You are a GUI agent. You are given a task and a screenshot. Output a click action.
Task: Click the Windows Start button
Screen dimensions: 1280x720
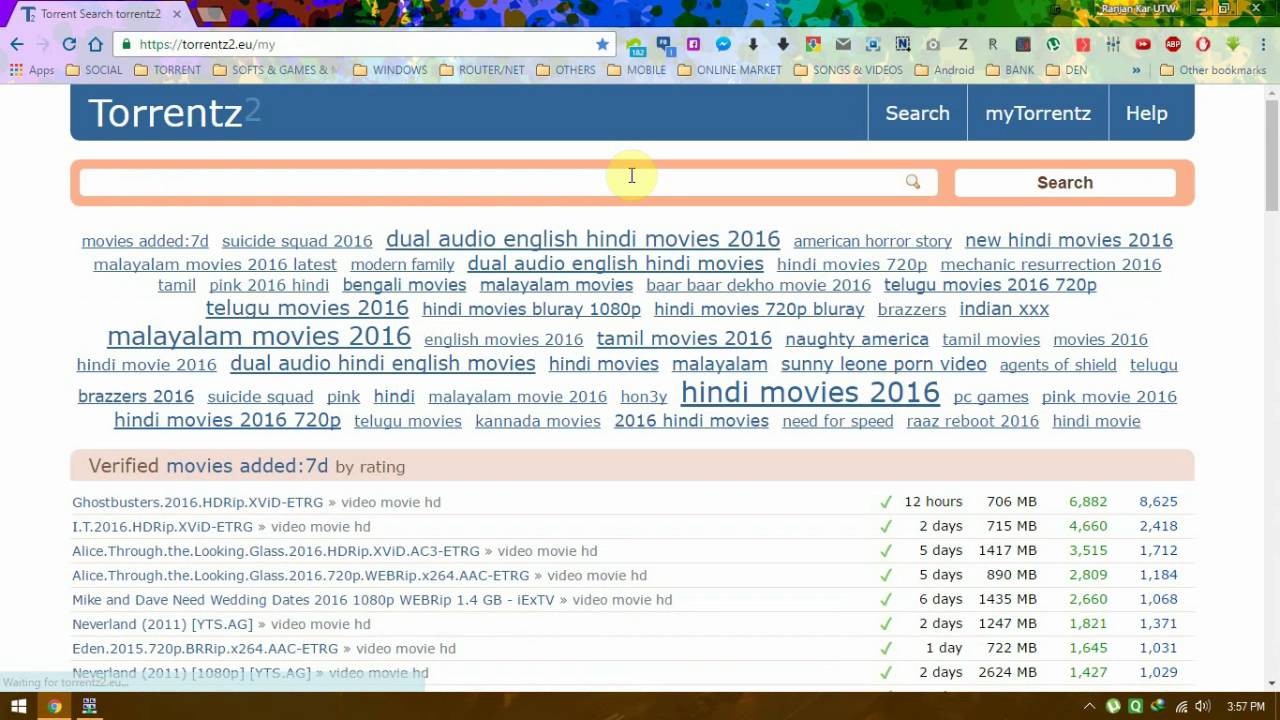coord(18,706)
